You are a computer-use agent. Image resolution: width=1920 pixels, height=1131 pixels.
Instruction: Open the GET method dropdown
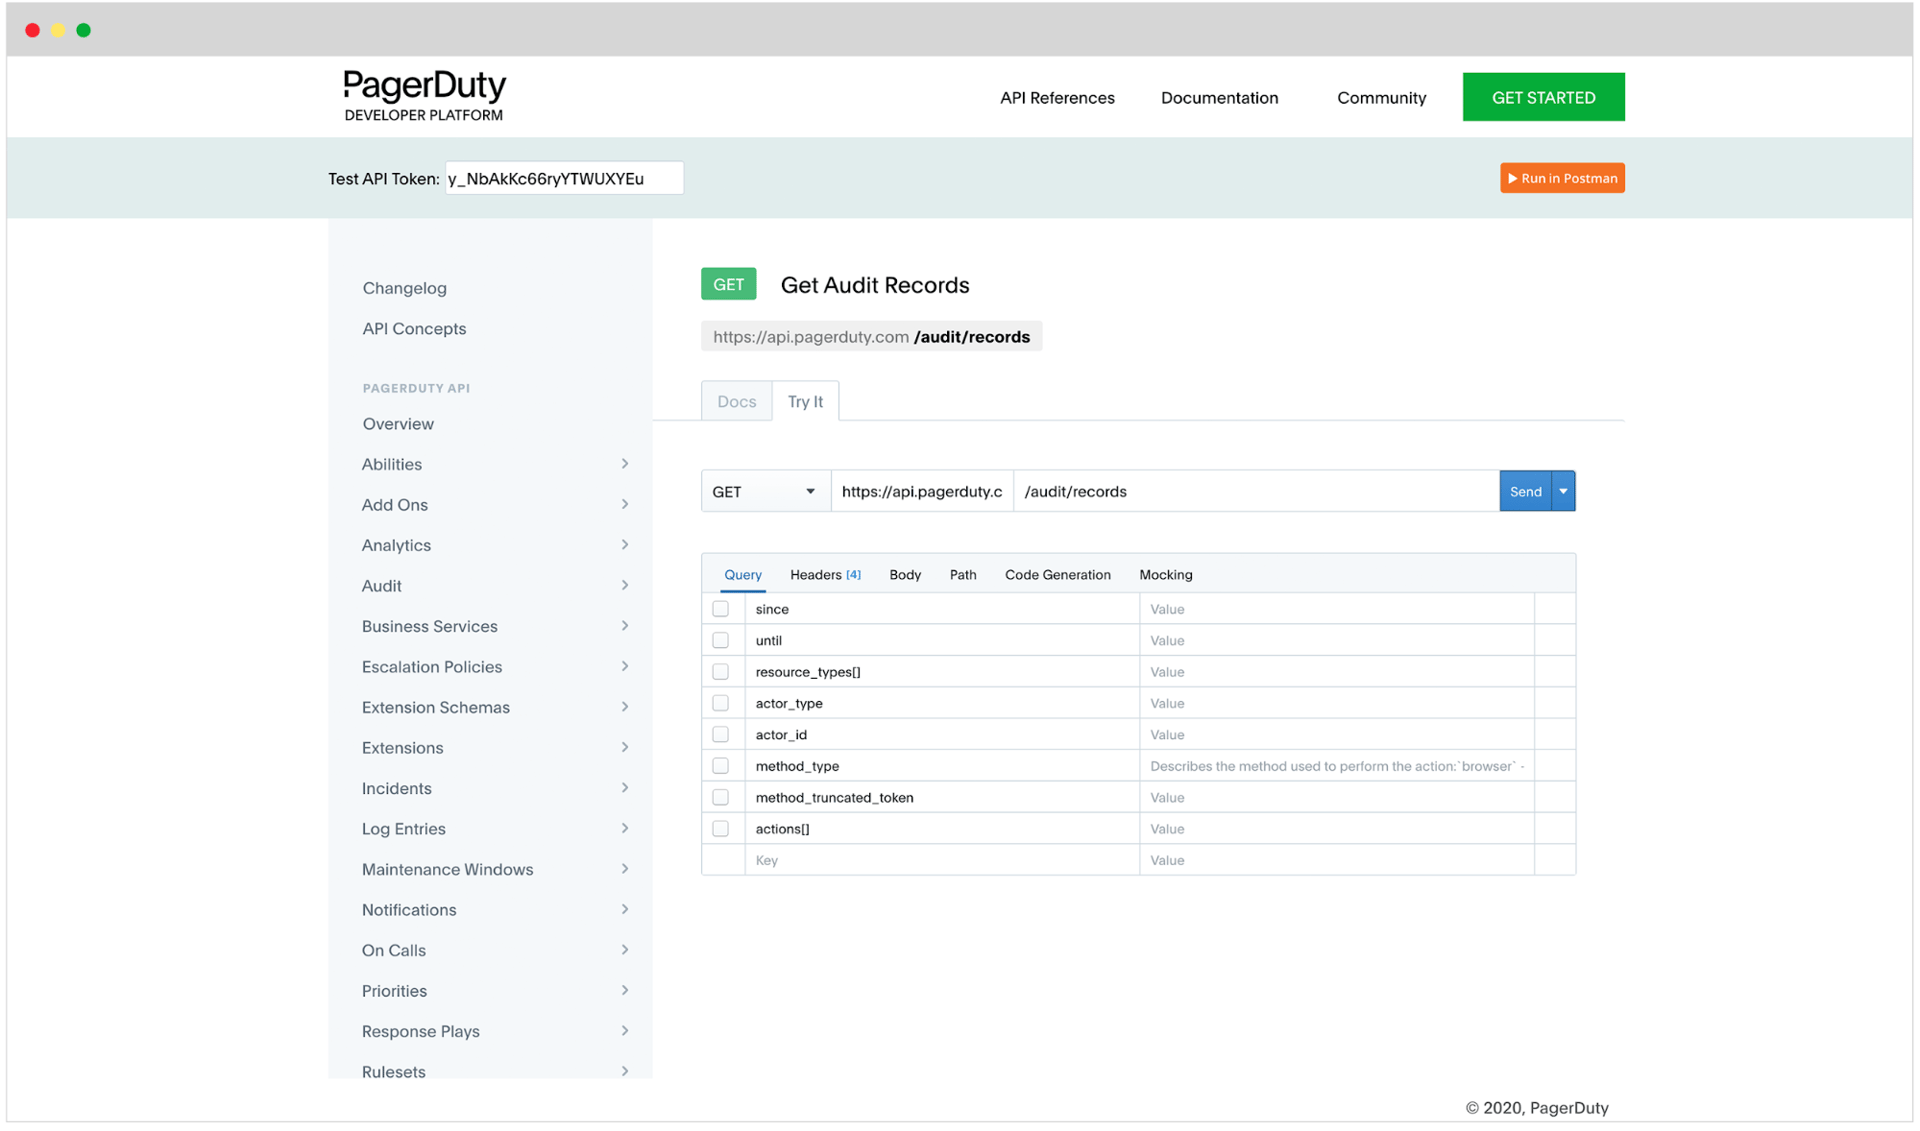765,492
